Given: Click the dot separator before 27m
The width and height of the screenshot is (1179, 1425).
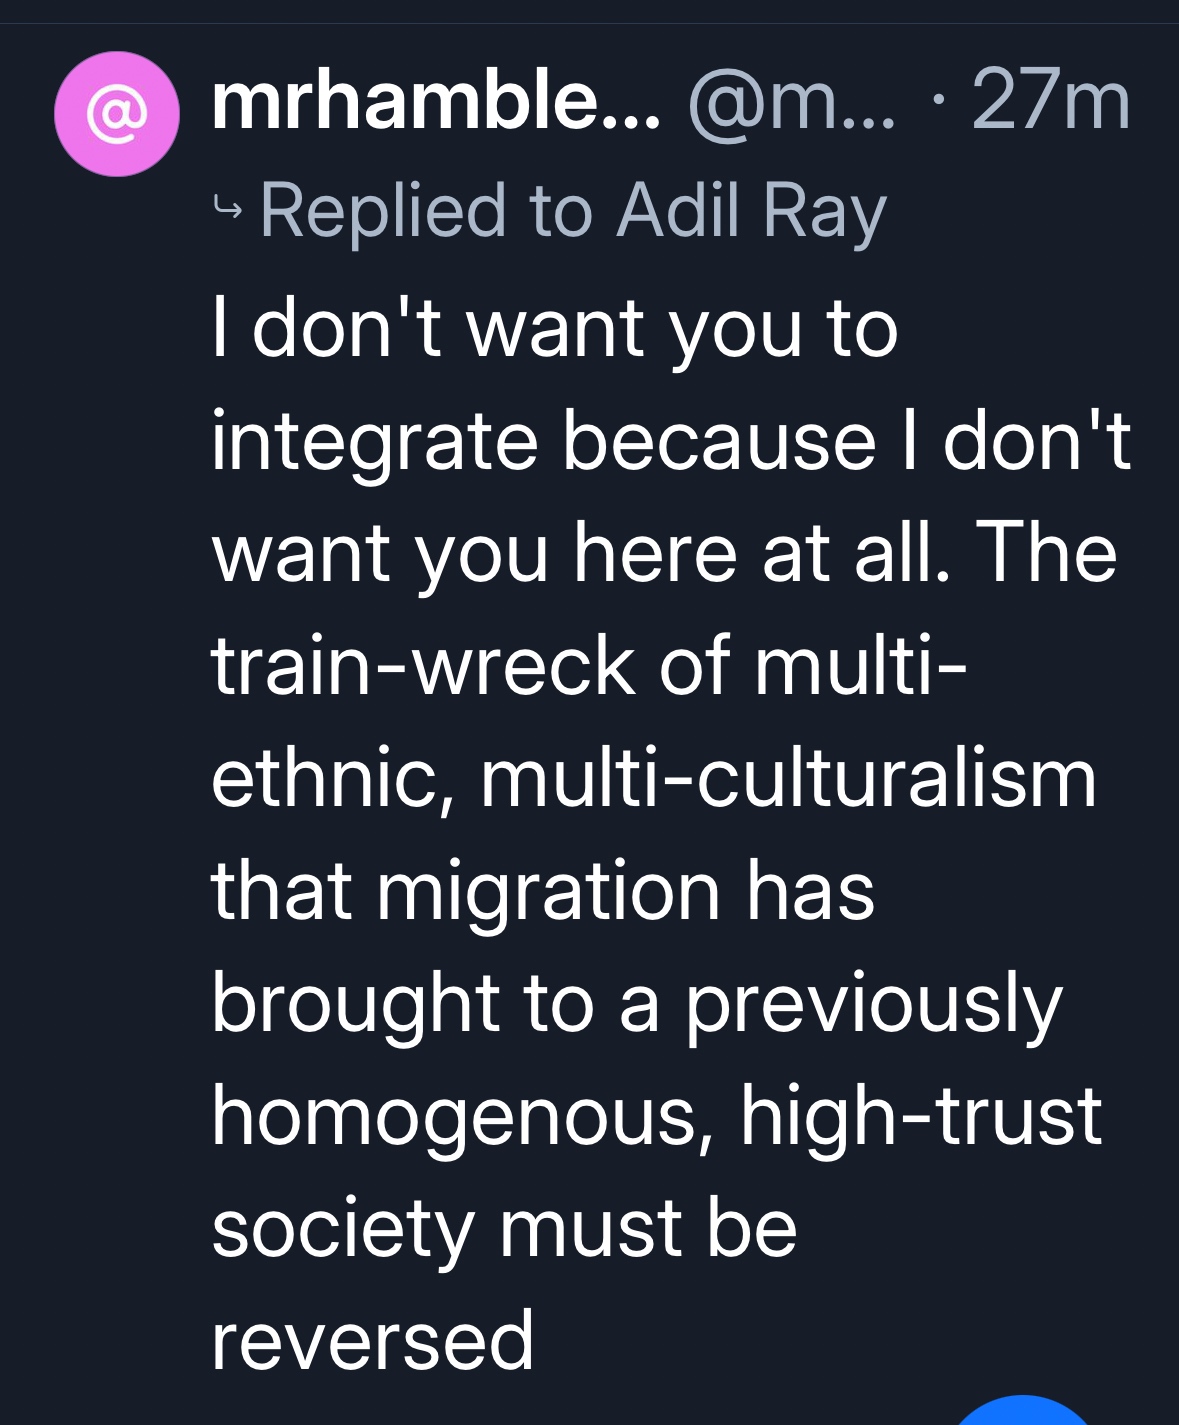Looking at the screenshot, I should click(937, 101).
